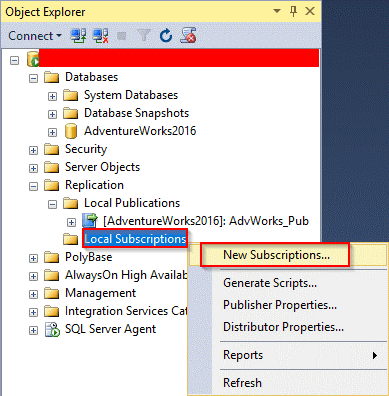Select the Databases folder

[x=91, y=77]
